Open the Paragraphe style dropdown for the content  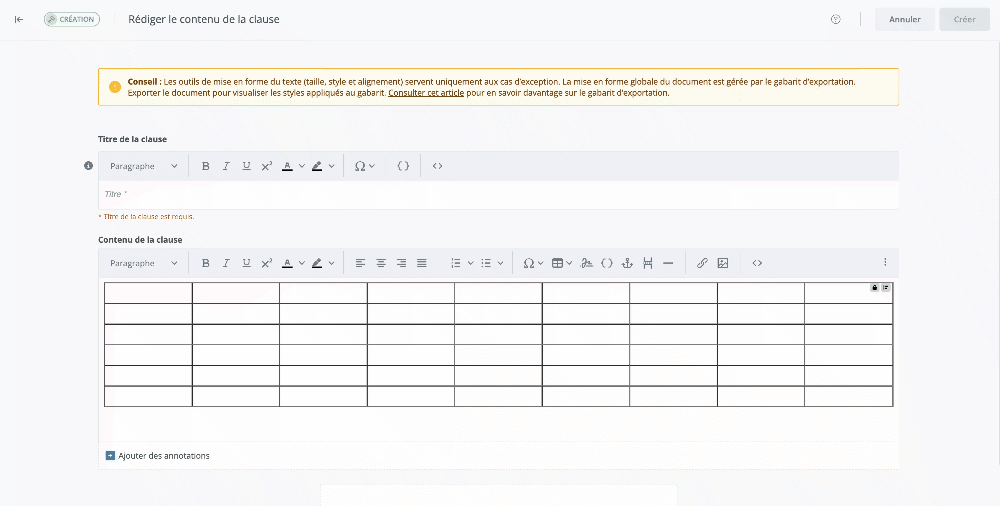click(143, 263)
